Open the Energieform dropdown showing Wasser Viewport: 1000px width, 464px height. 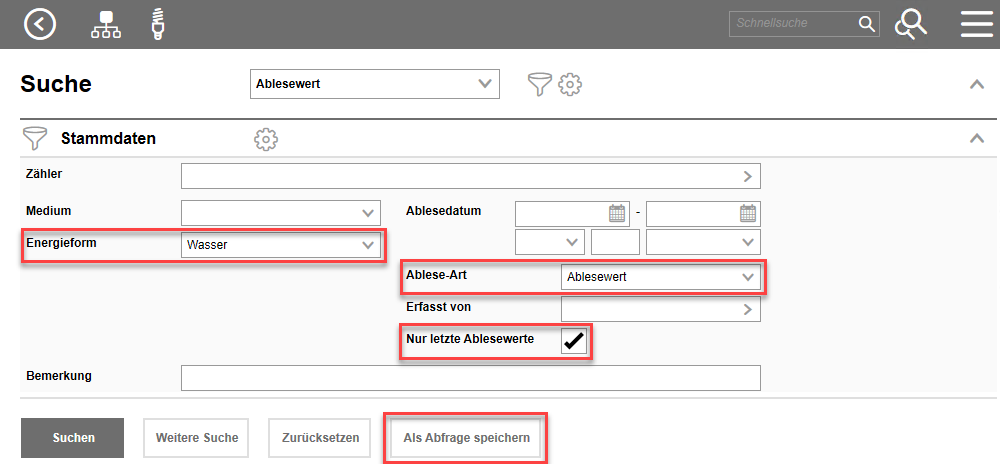coord(281,245)
